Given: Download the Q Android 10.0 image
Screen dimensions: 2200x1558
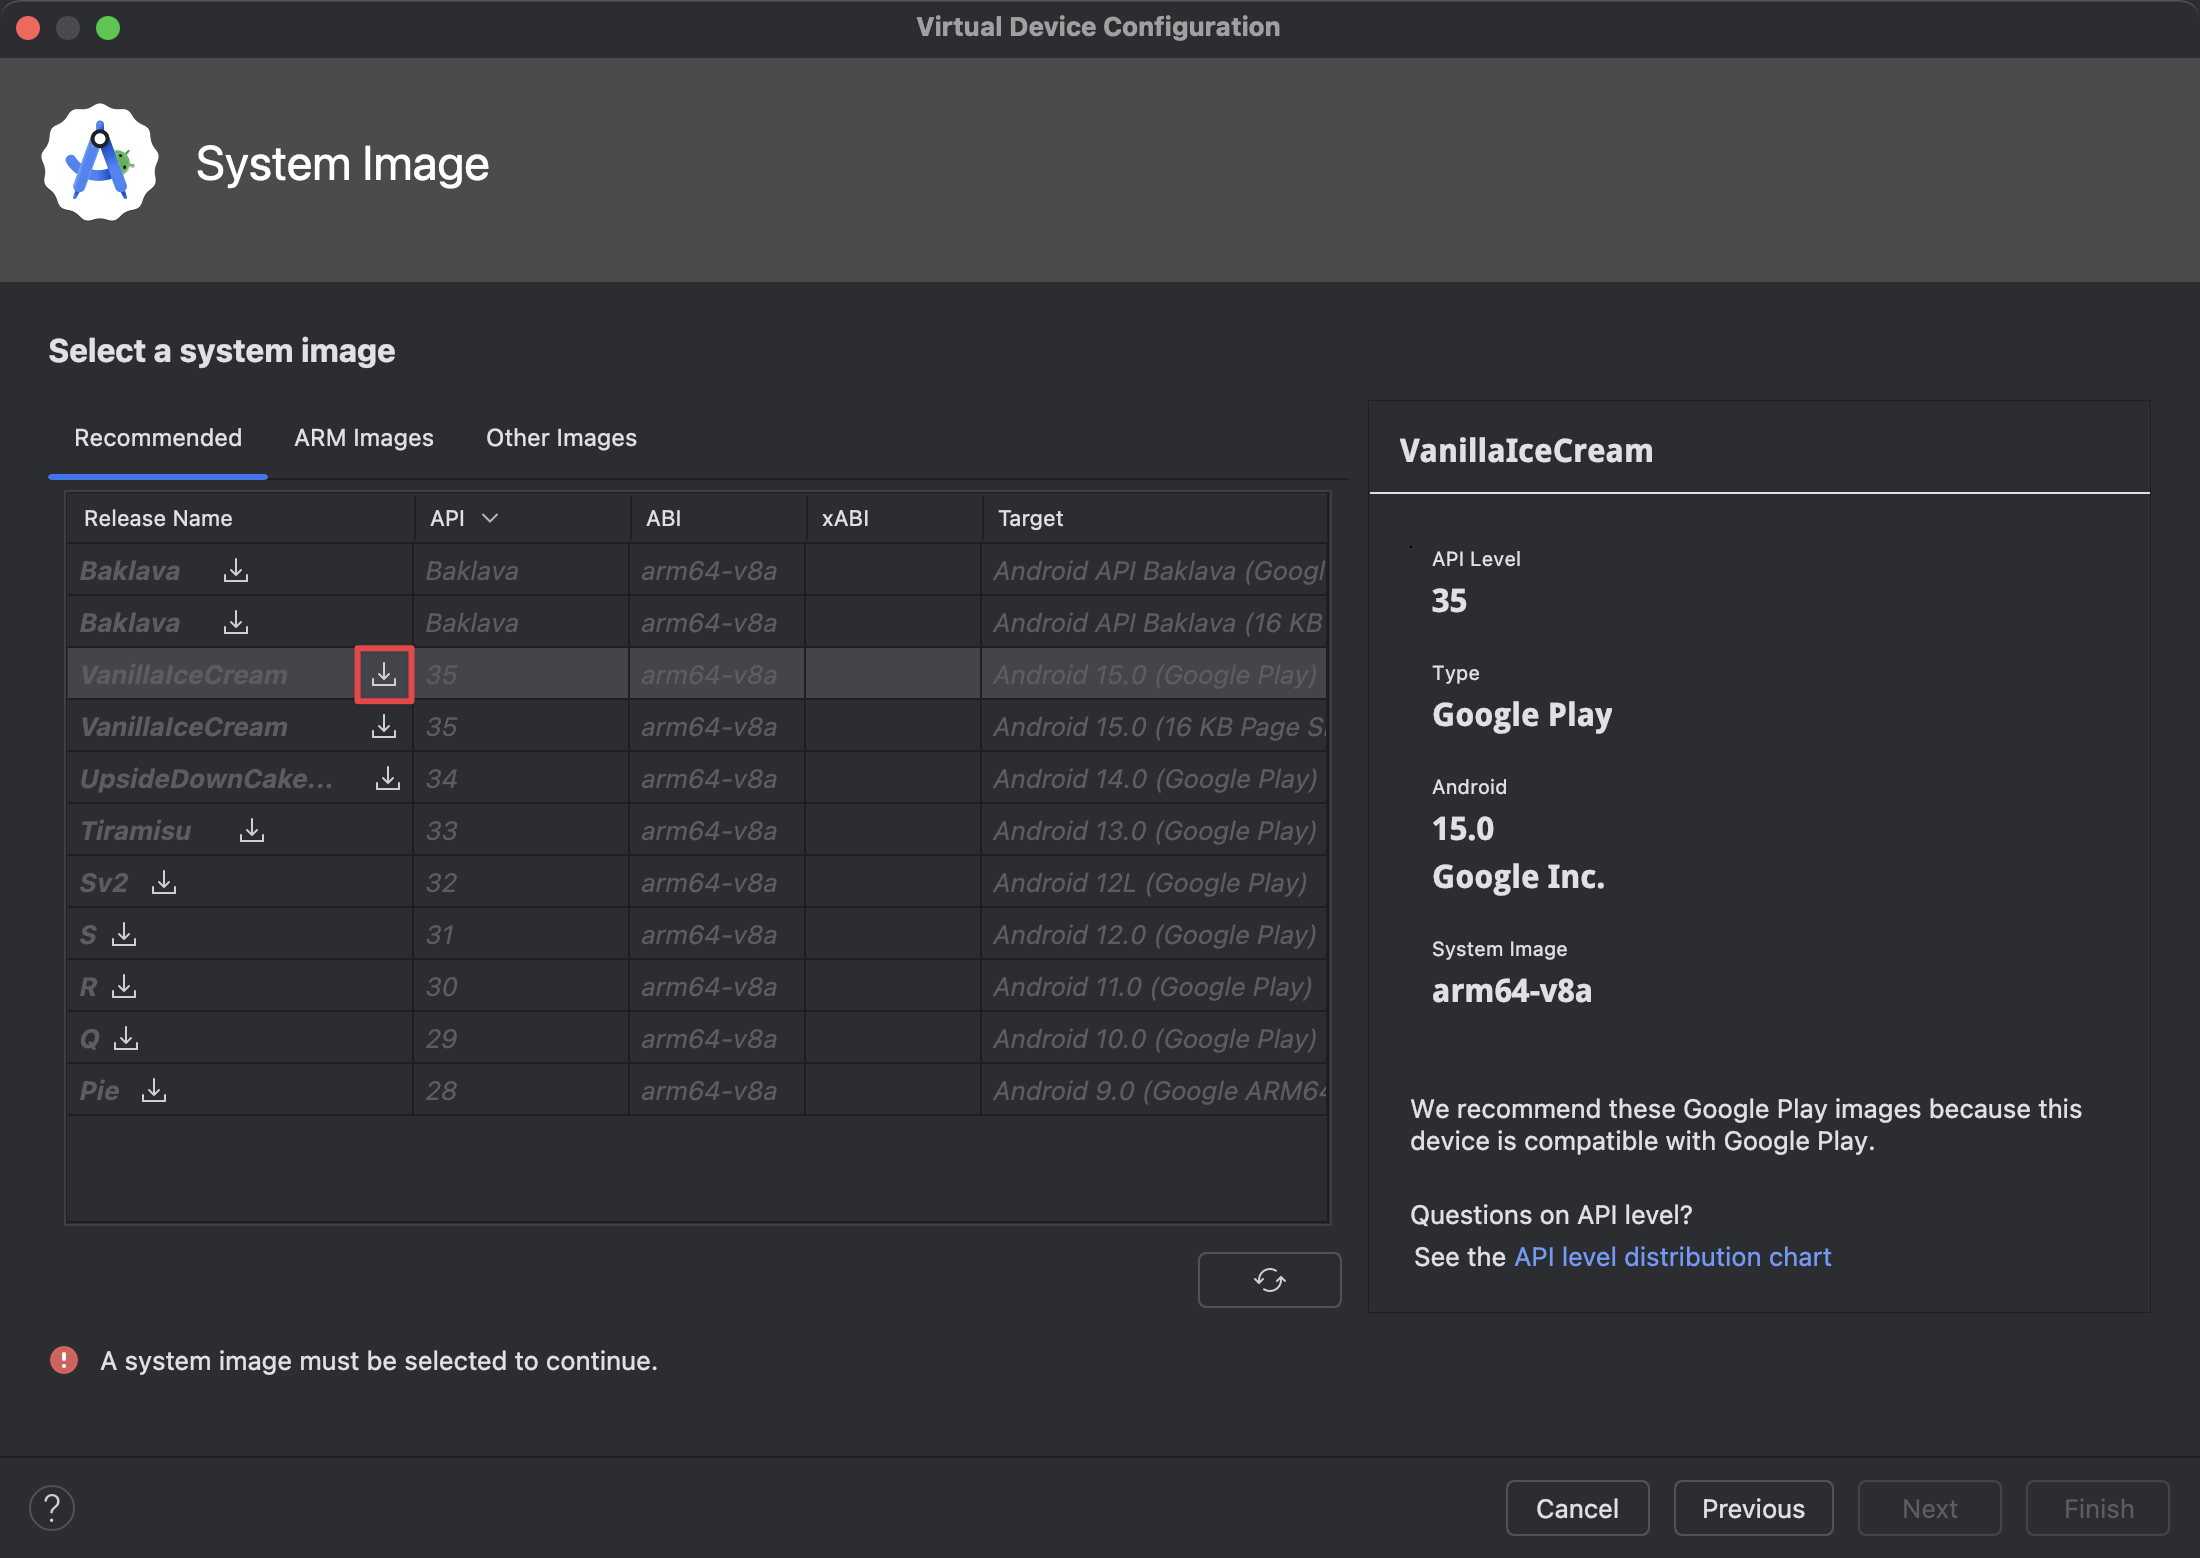Looking at the screenshot, I should tap(125, 1038).
